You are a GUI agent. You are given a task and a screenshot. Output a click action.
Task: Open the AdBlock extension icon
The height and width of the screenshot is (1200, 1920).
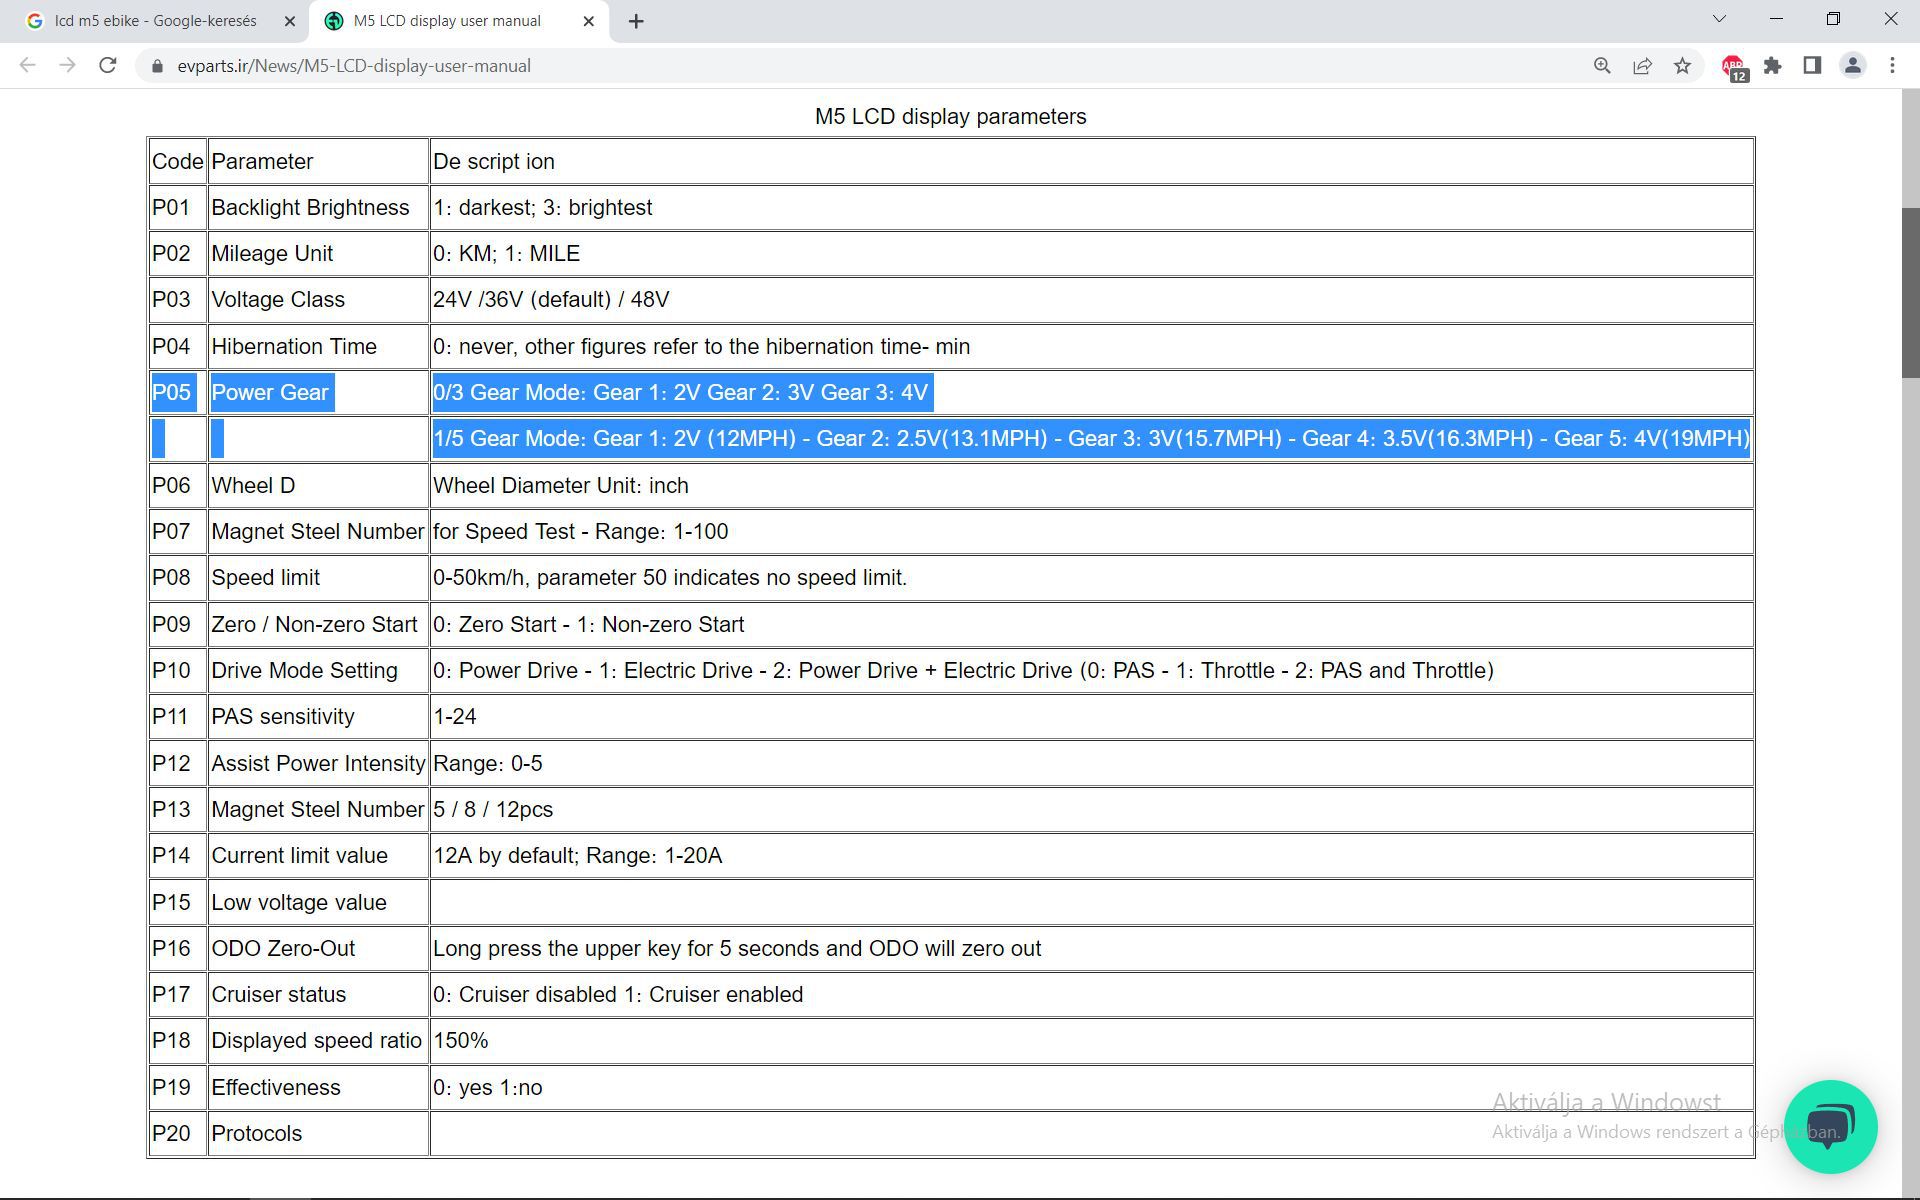click(x=1733, y=66)
